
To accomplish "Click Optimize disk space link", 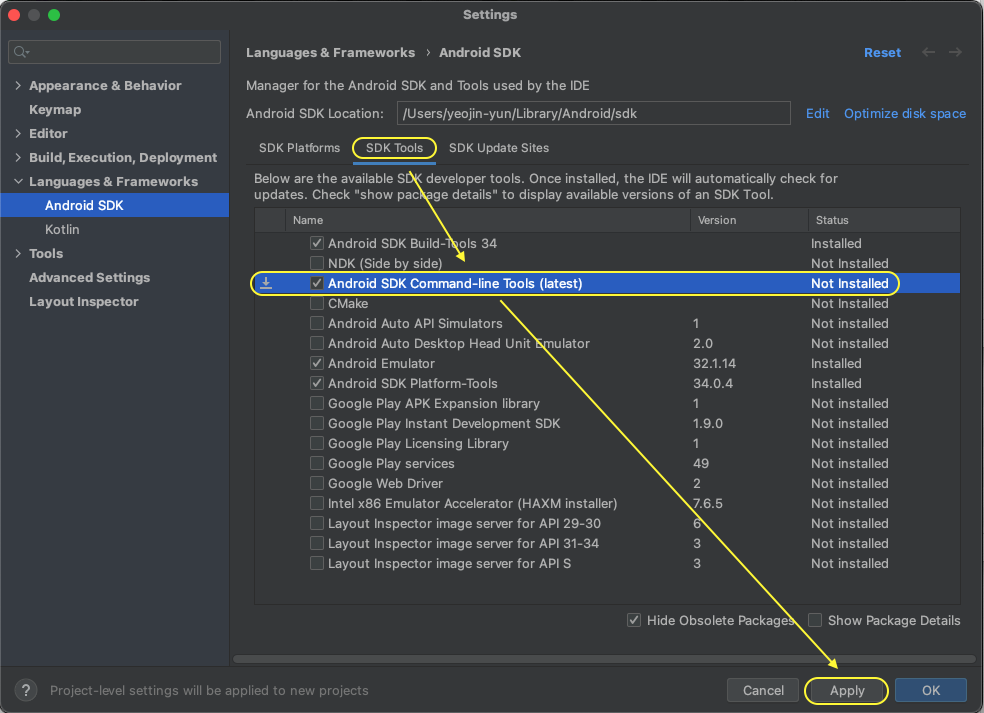I will [904, 114].
